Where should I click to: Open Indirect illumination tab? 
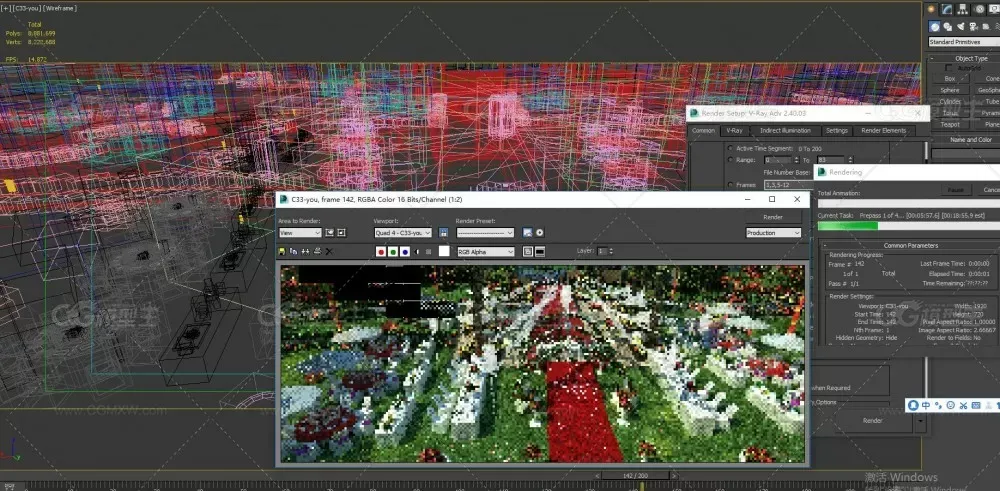click(785, 131)
